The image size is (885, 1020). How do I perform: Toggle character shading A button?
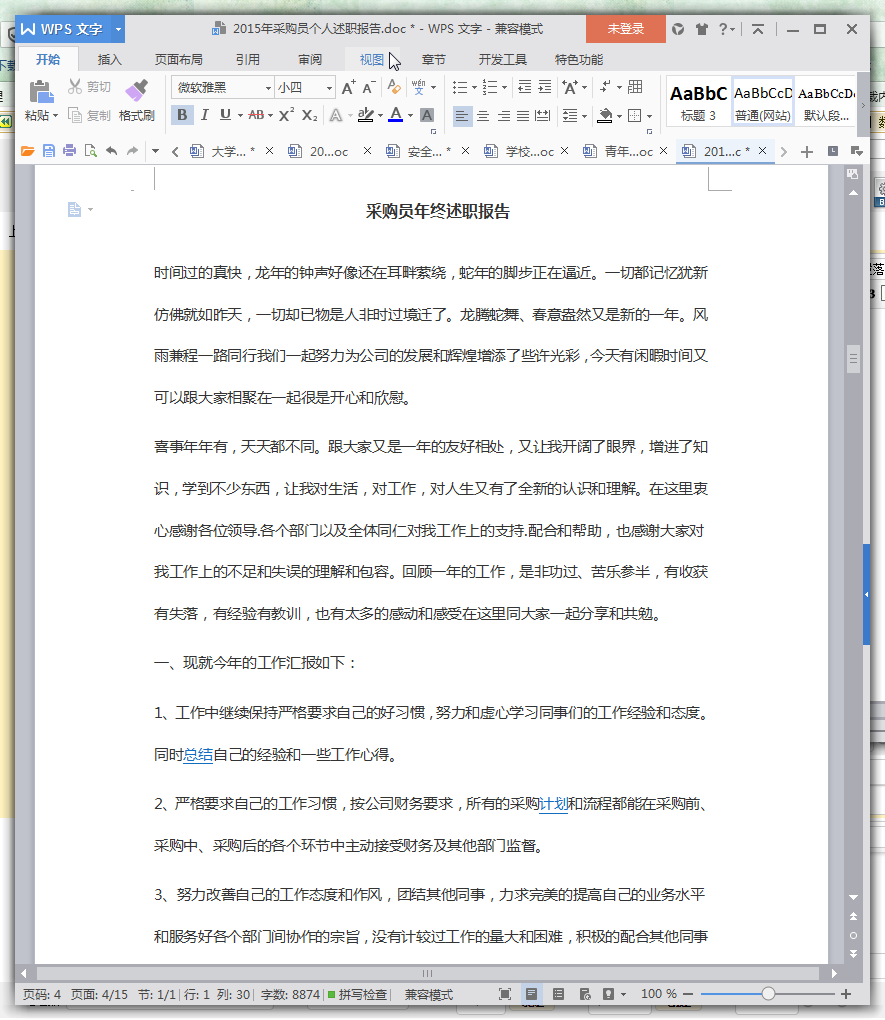(427, 116)
